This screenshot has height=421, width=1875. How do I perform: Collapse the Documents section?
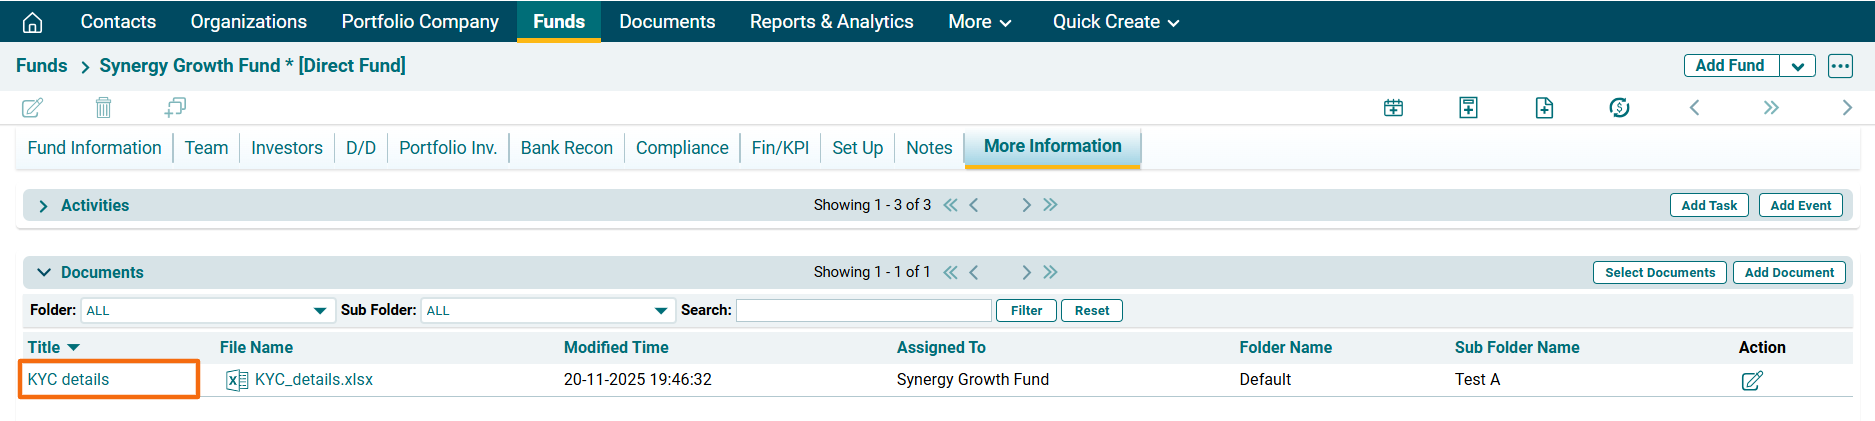(43, 272)
